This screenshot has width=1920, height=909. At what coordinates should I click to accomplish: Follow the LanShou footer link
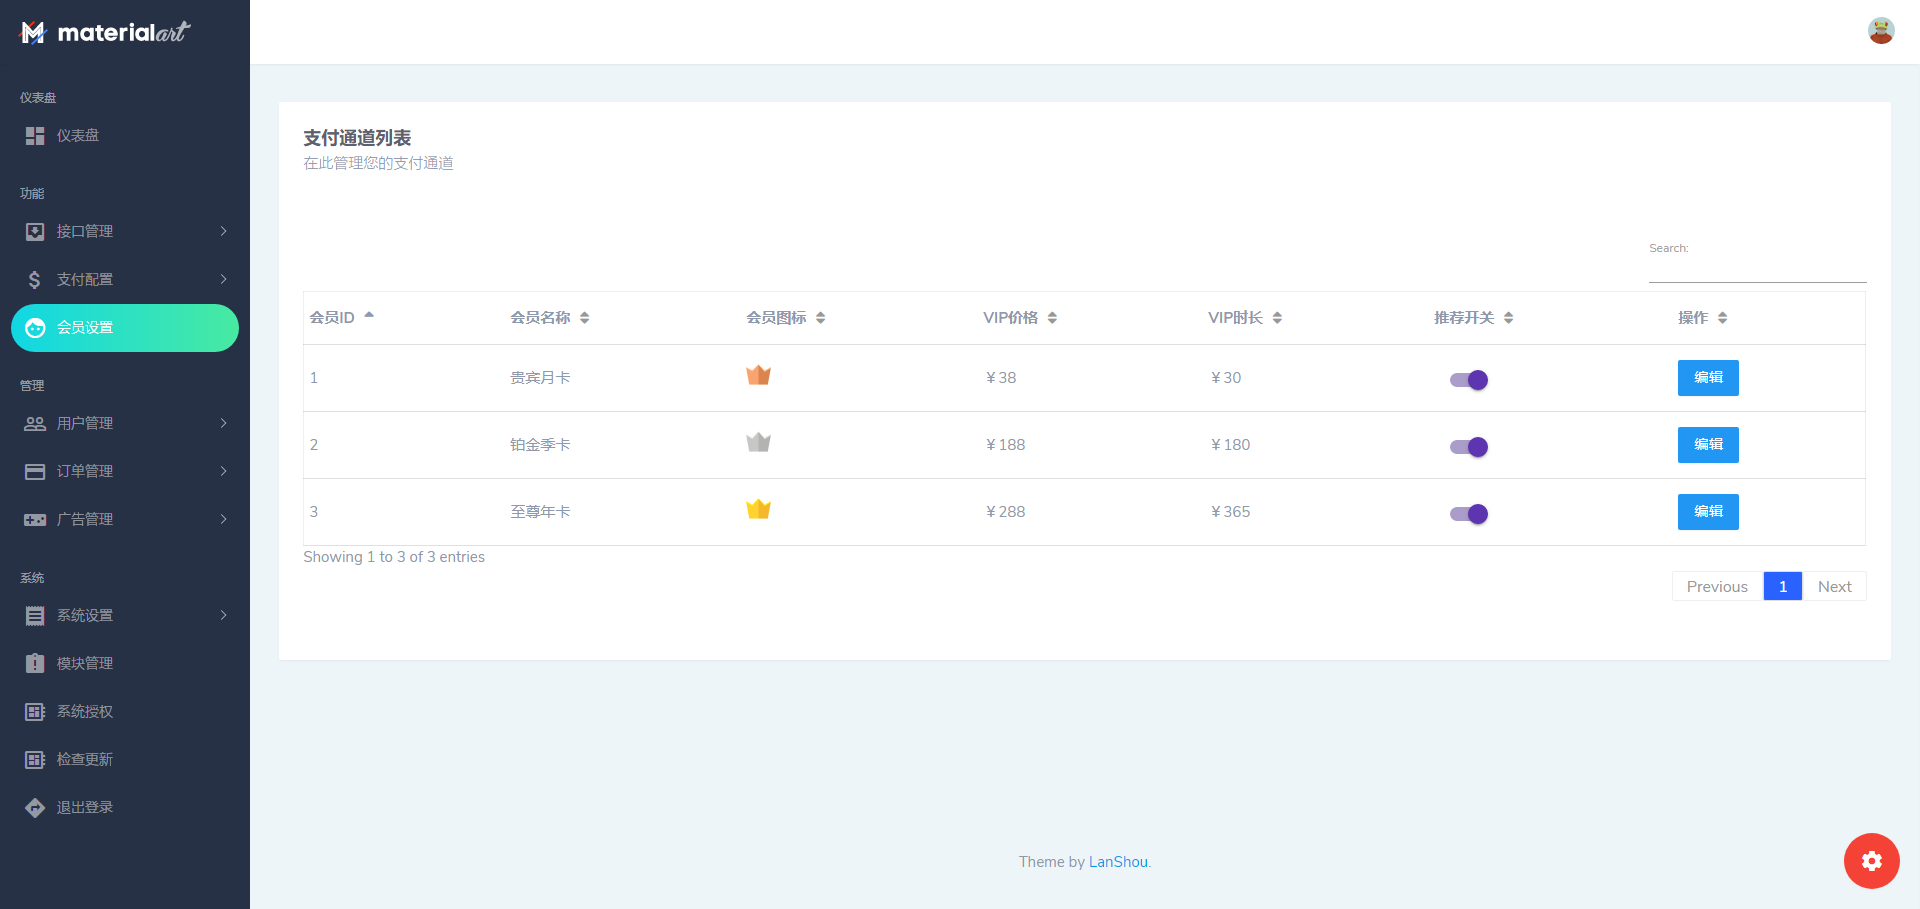tap(1117, 862)
